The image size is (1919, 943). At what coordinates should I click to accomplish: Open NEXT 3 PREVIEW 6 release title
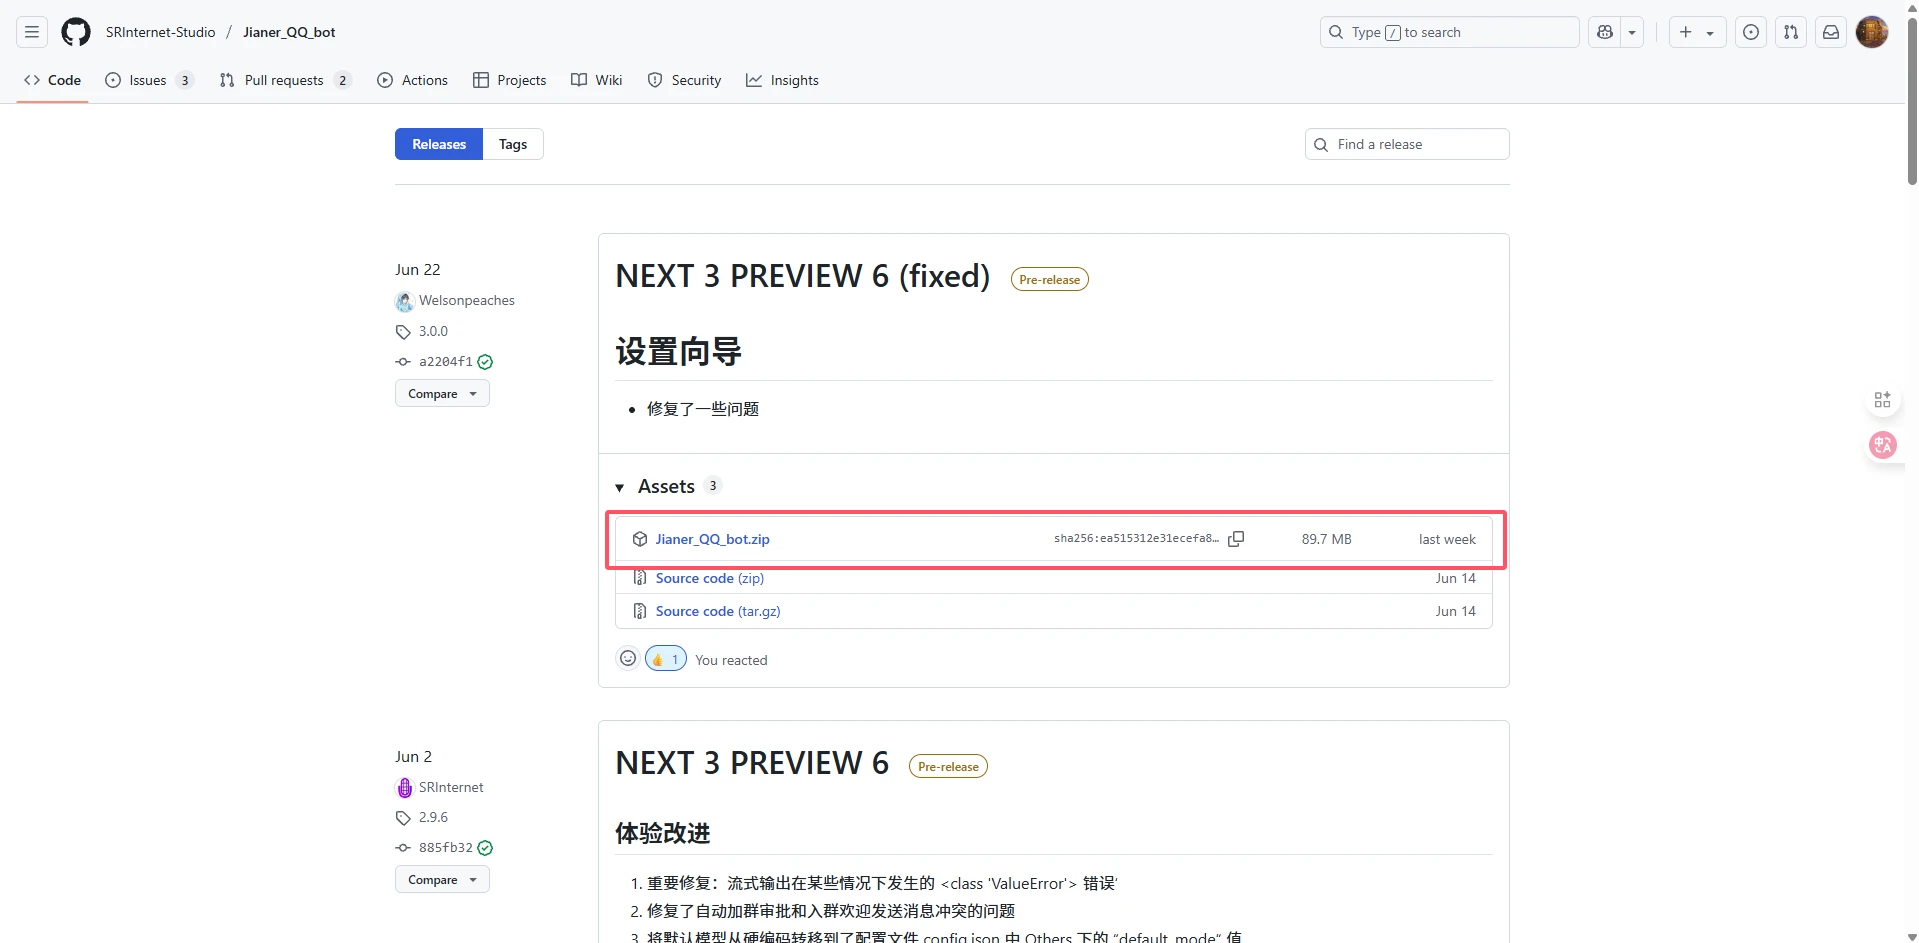(752, 763)
